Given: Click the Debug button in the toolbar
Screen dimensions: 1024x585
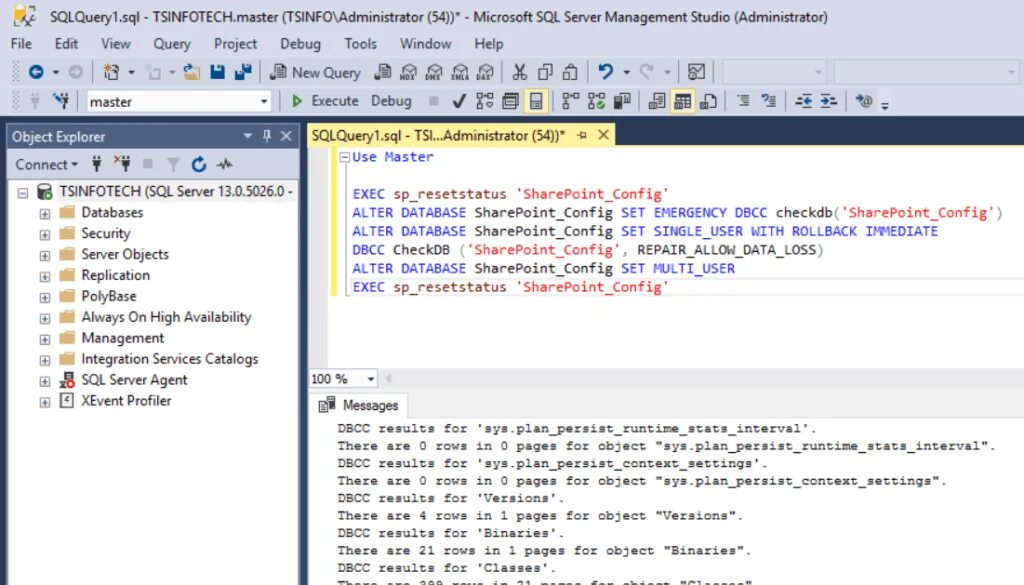Looking at the screenshot, I should click(391, 101).
